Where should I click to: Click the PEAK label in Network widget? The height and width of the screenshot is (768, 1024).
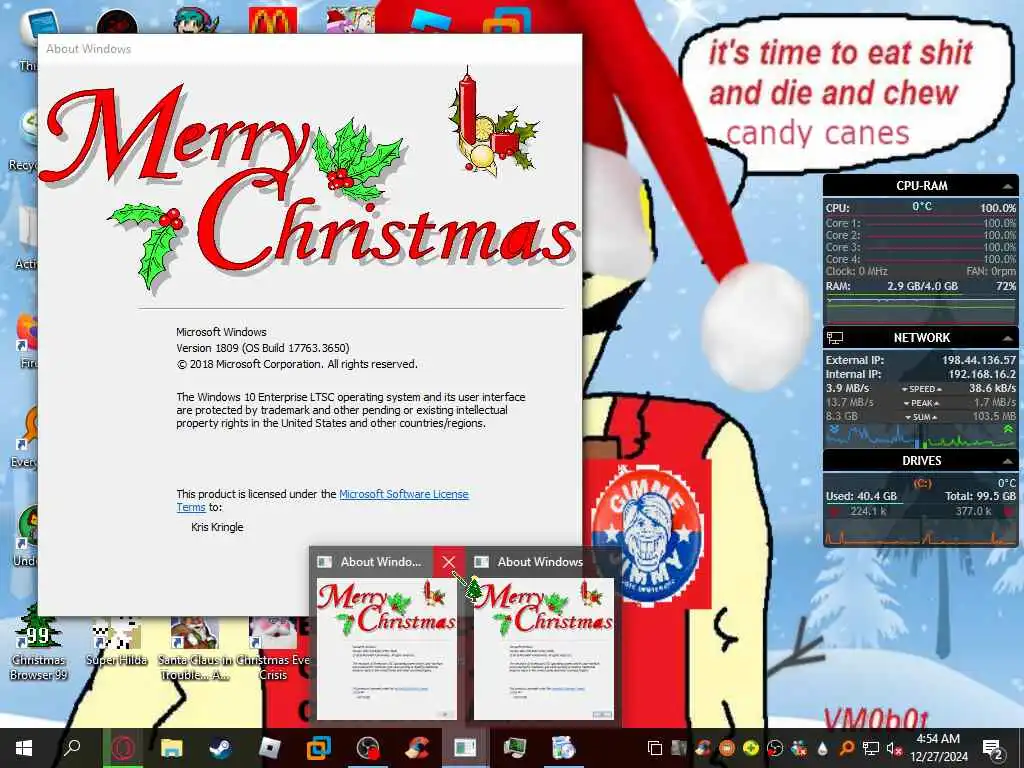coord(921,403)
